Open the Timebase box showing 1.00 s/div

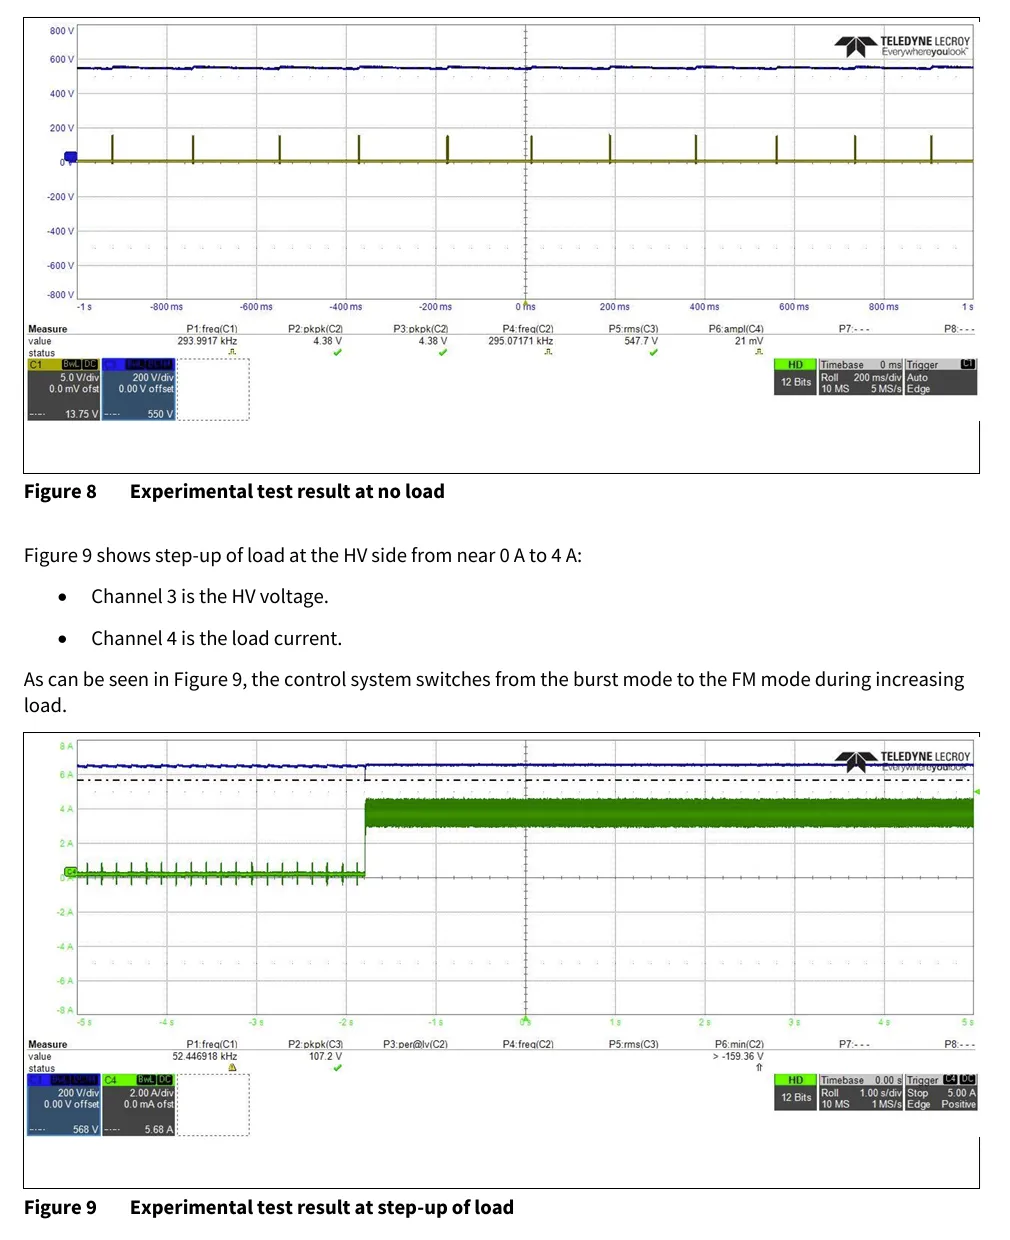pyautogui.click(x=861, y=1092)
